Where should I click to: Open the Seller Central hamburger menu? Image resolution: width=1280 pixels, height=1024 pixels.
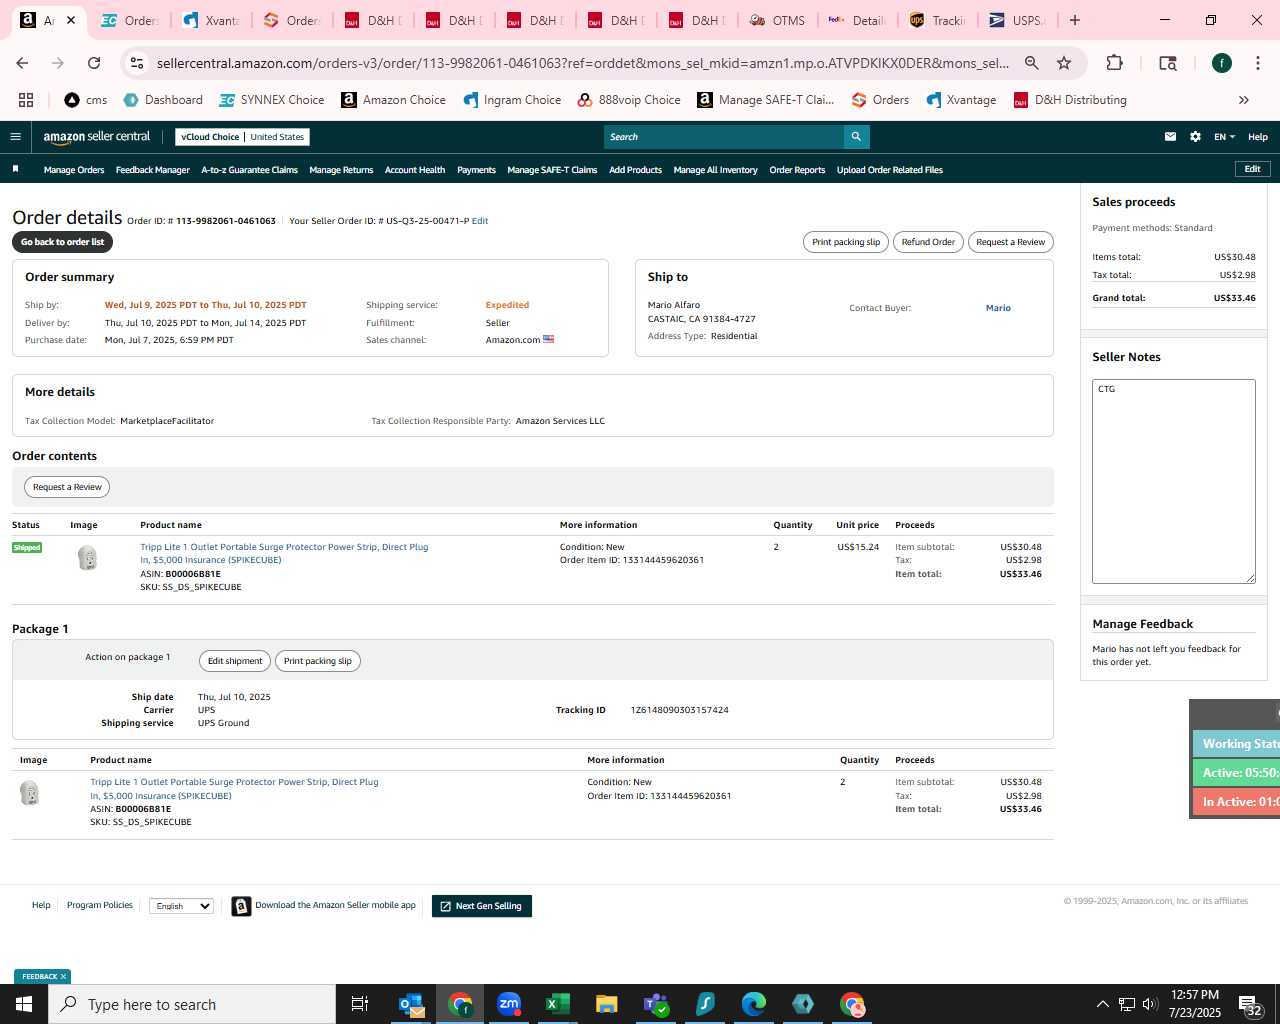(15, 137)
